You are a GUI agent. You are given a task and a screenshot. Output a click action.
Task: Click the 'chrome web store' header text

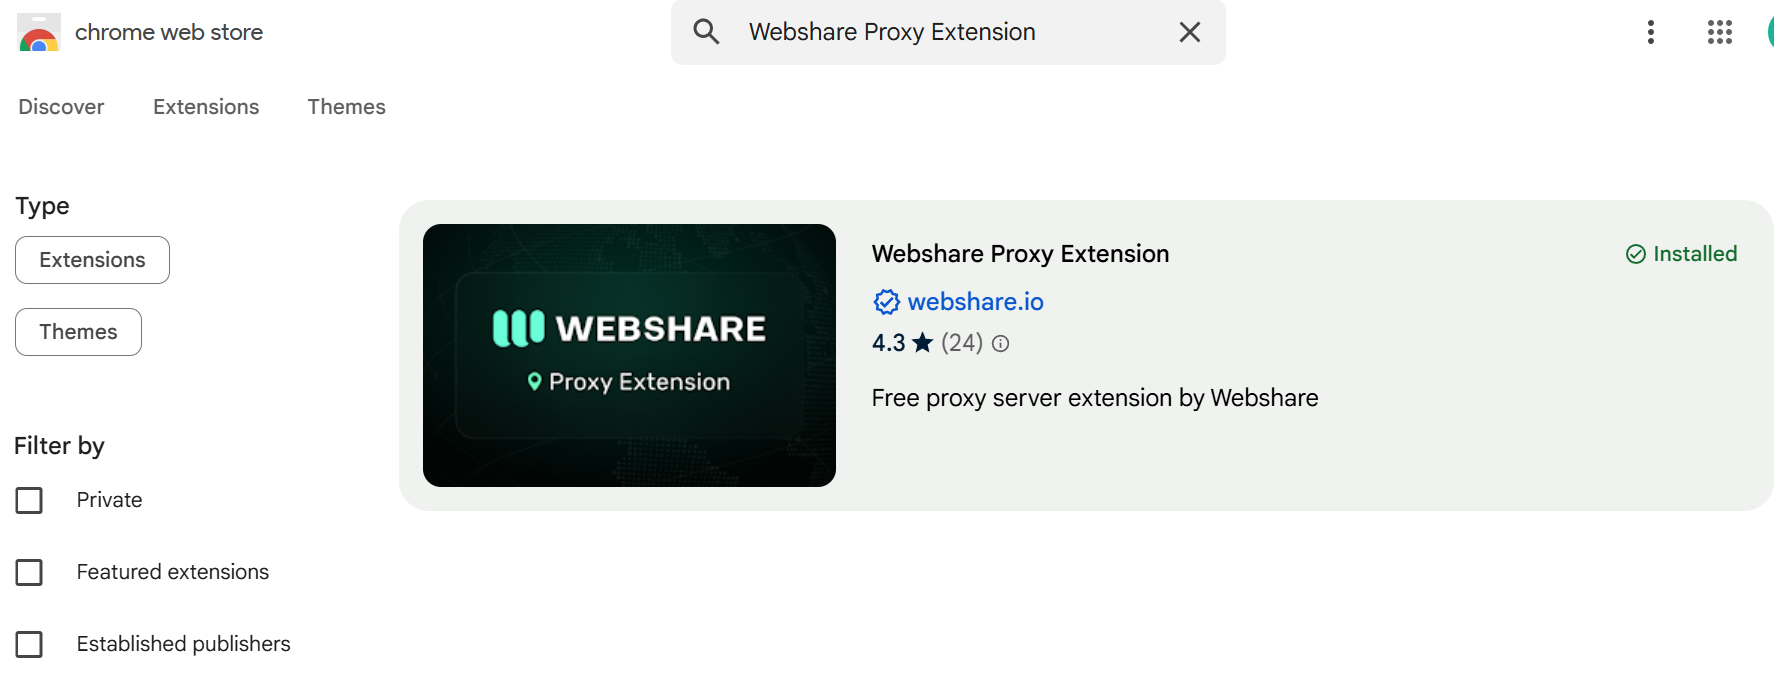(169, 32)
